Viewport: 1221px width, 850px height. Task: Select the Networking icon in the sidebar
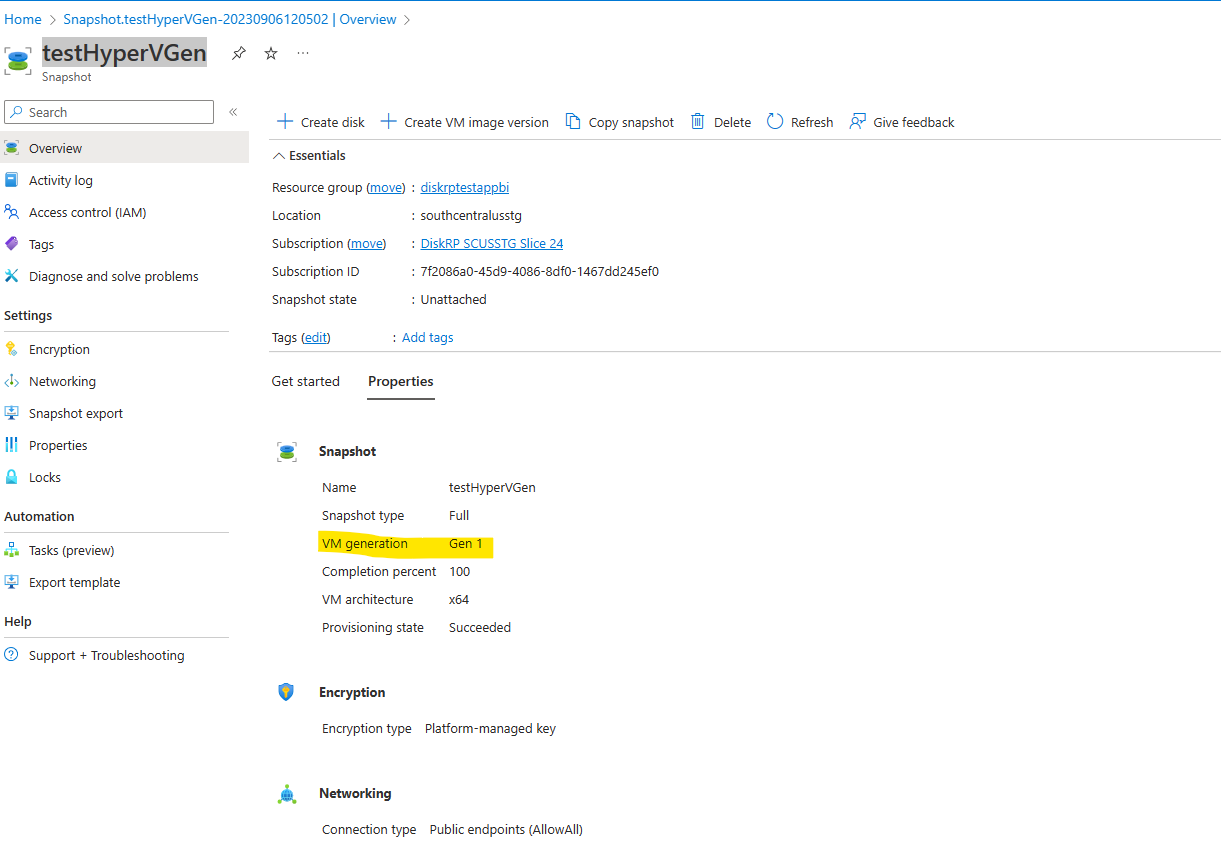pyautogui.click(x=13, y=381)
